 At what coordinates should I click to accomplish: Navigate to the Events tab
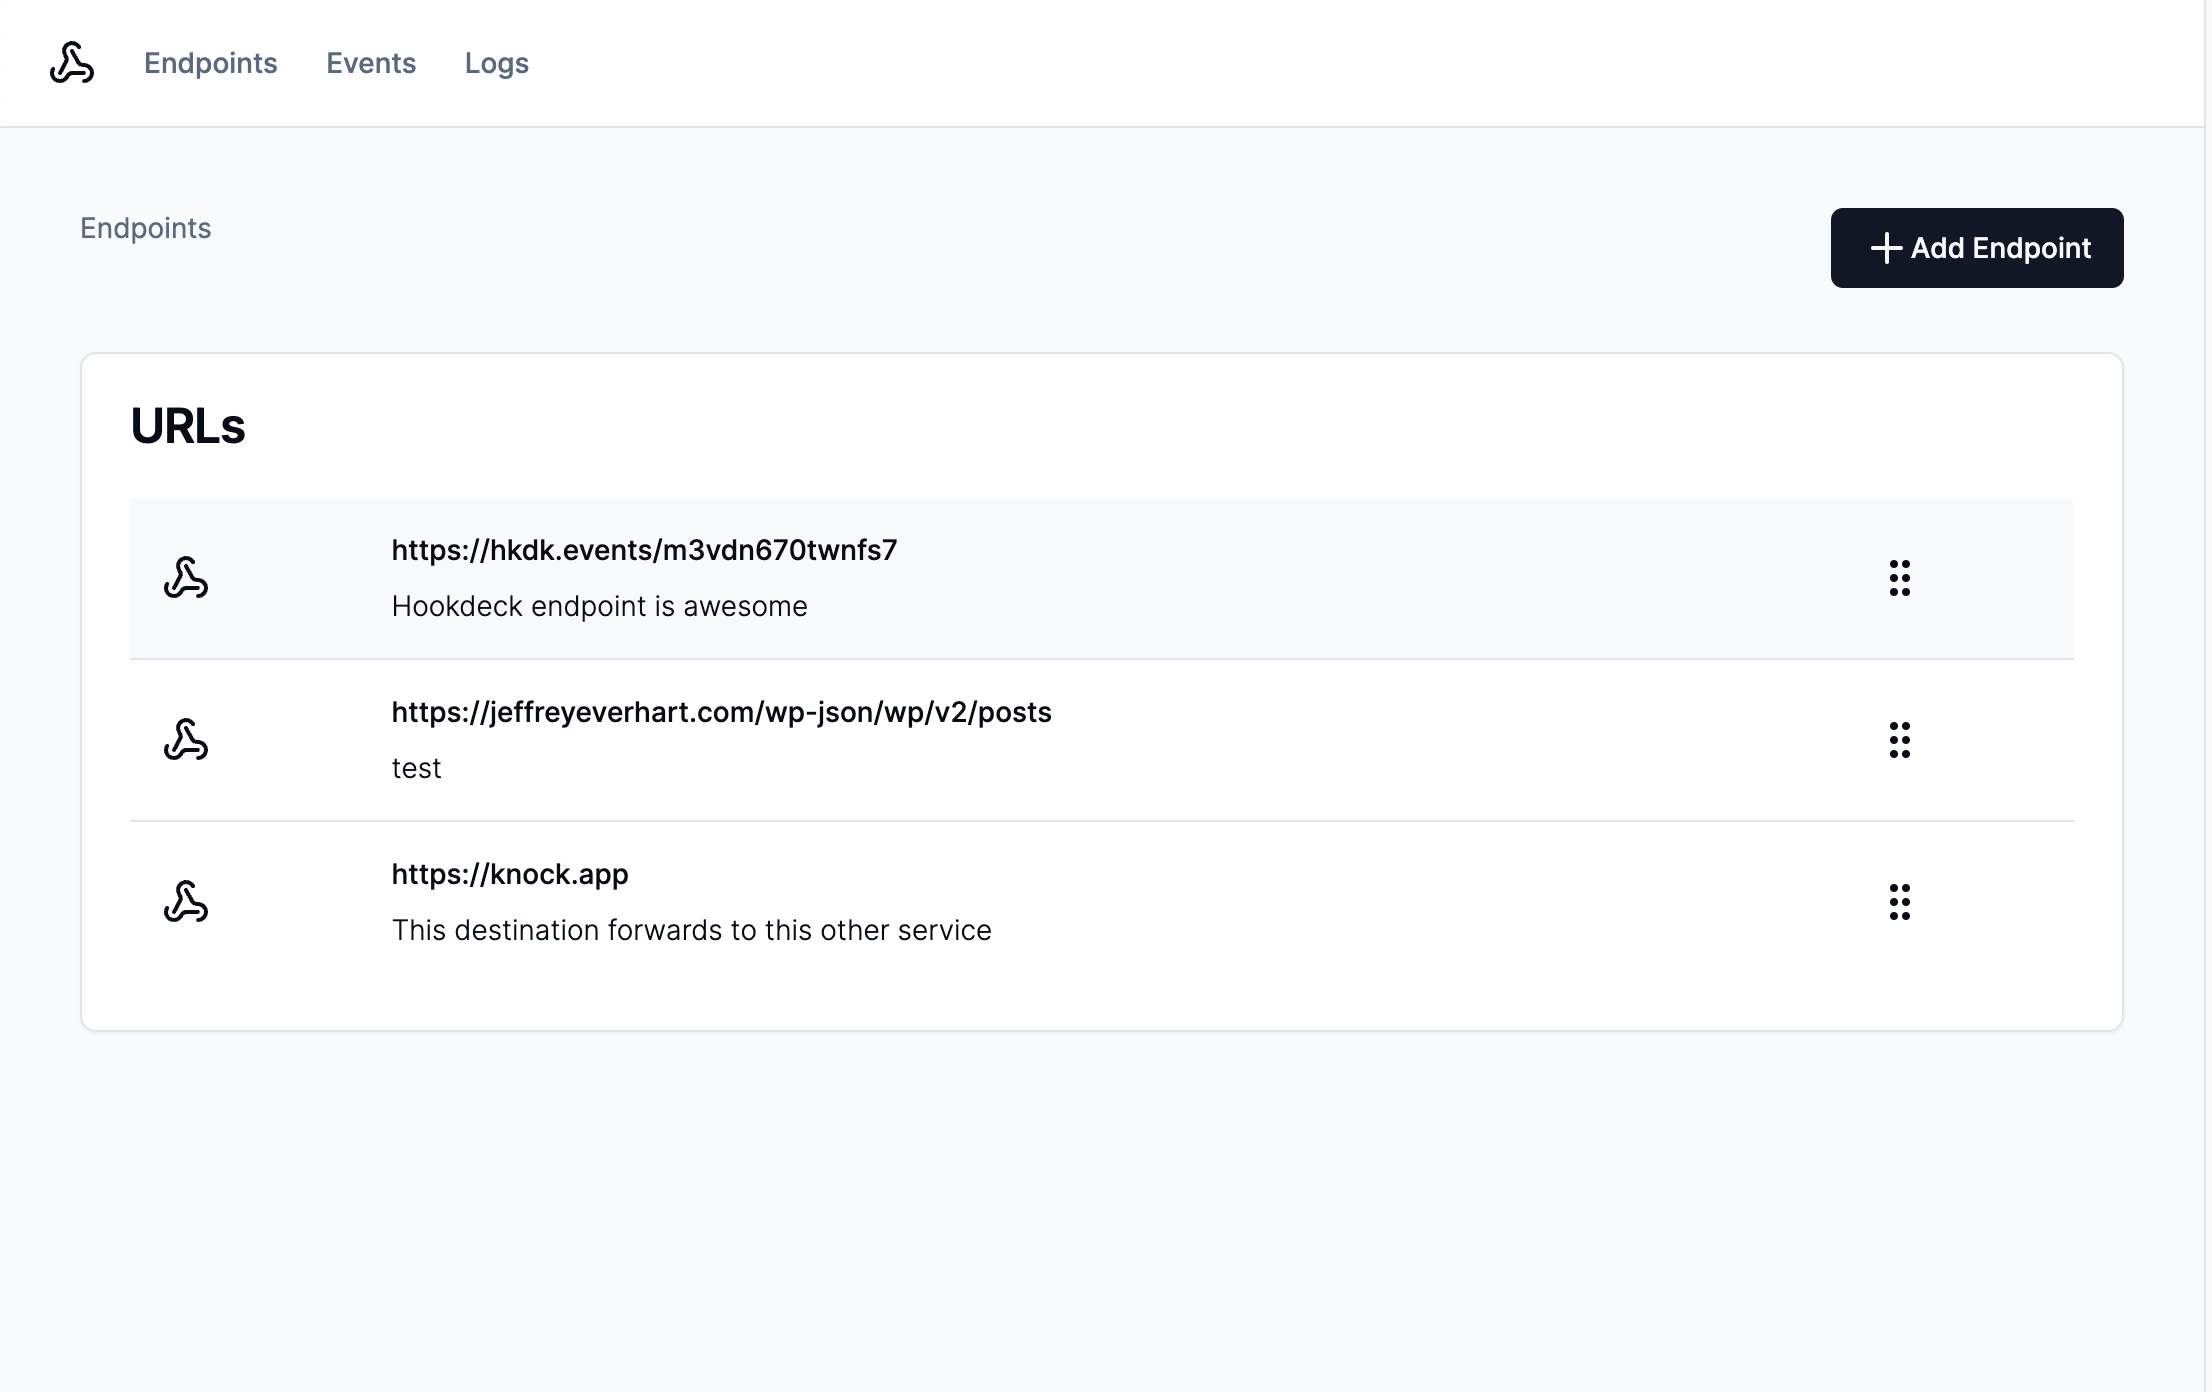coord(370,63)
